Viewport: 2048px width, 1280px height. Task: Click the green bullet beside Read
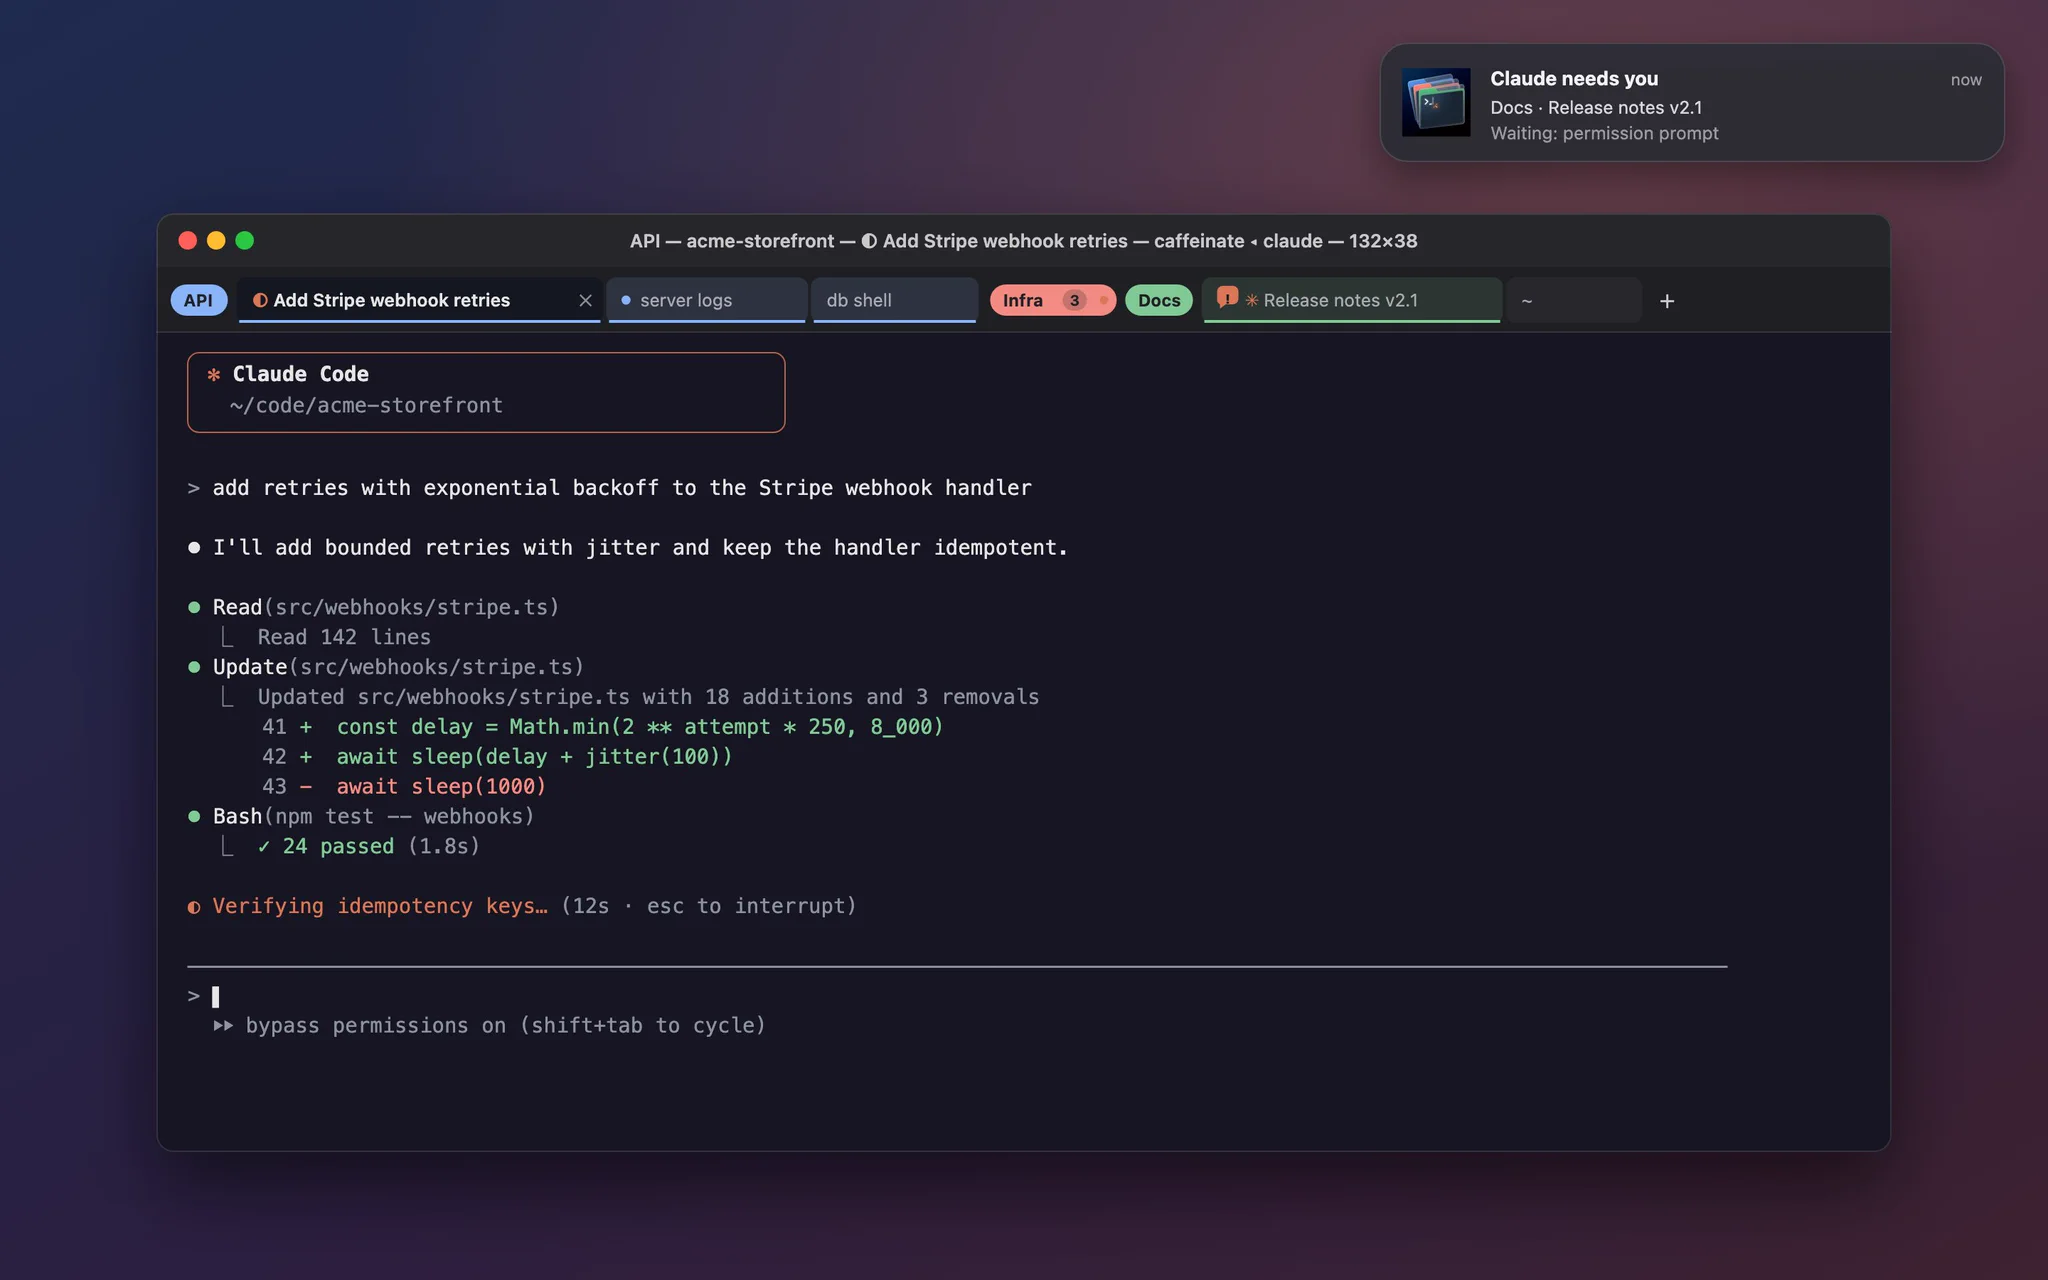(194, 607)
